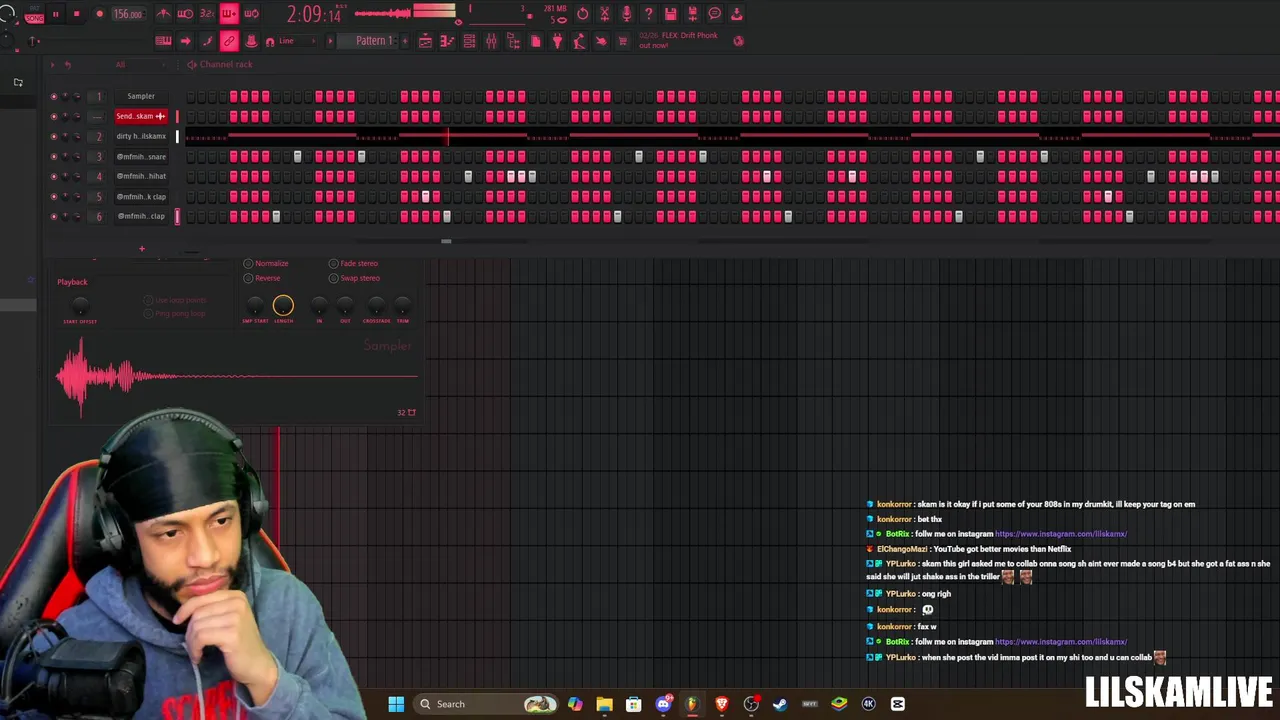Open the Line snap dropdown

[297, 41]
